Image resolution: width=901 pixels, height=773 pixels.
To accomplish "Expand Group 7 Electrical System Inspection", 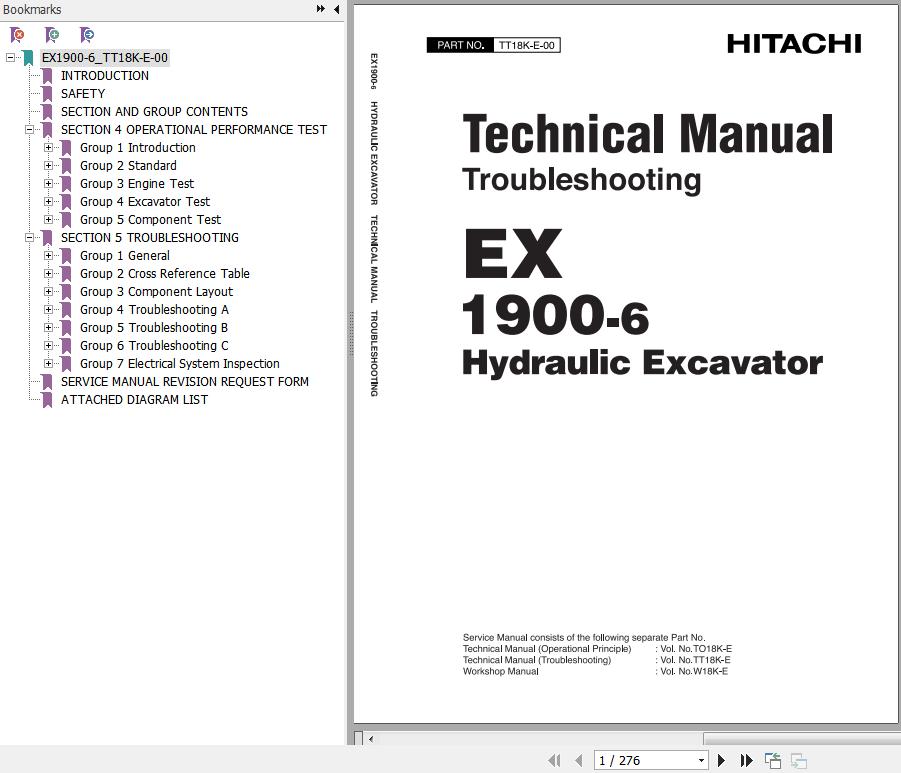I will 48,364.
